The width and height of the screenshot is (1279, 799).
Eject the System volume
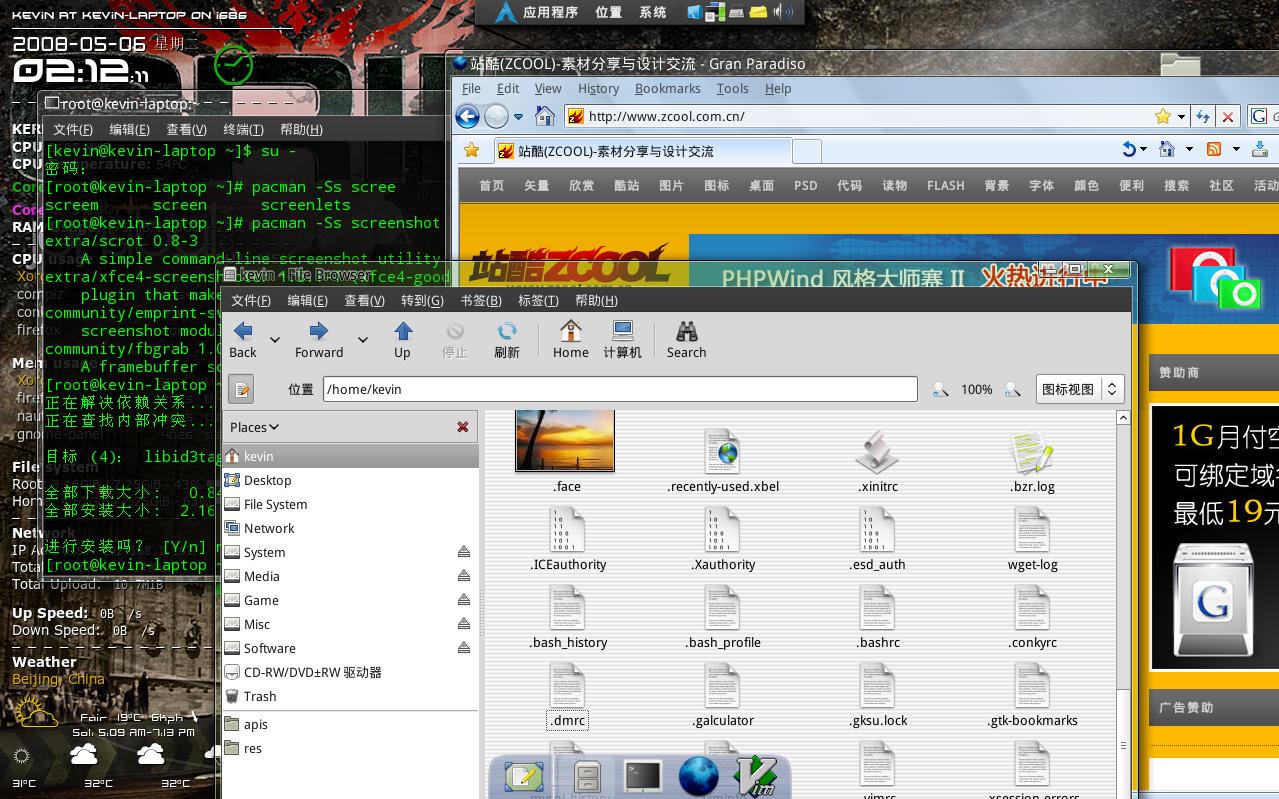pos(464,552)
